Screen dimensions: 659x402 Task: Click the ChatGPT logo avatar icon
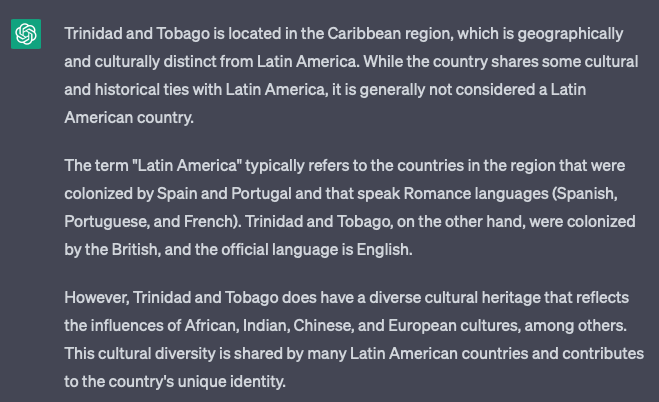[x=26, y=34]
